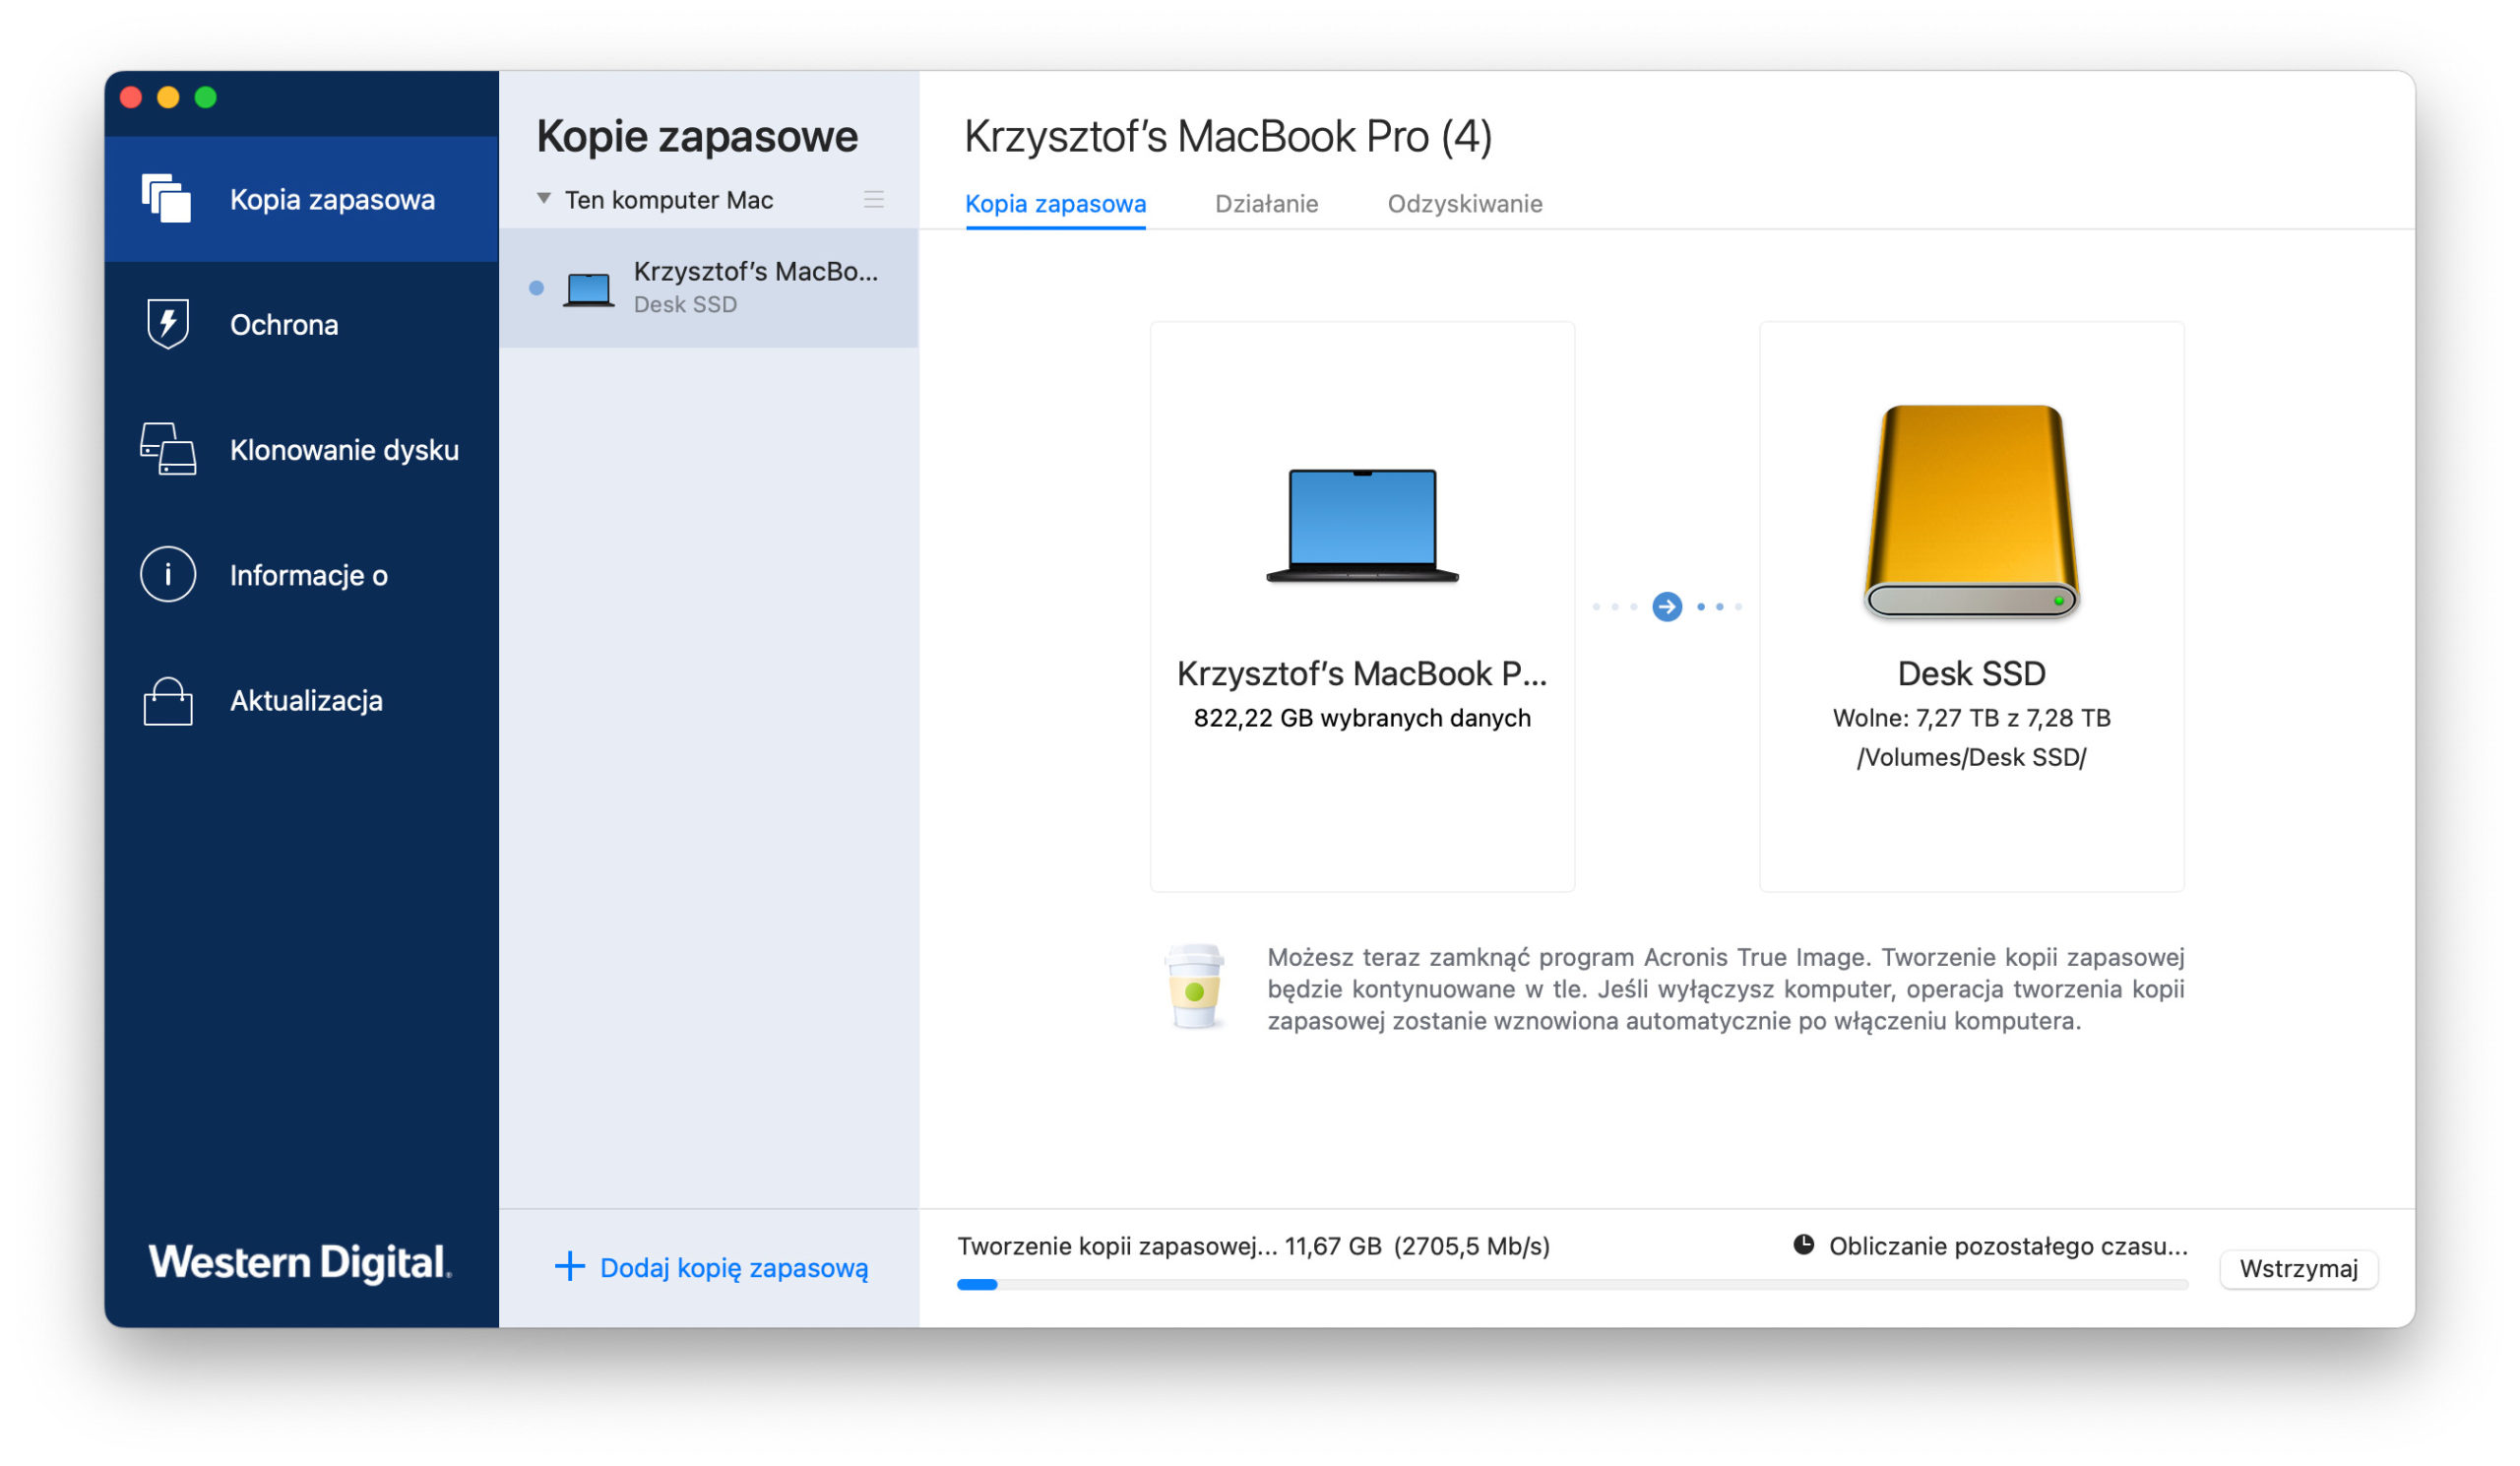Click the Wolne: 7,27 TB z 7,28 TB text
Viewport: 2520px width, 1466px height.
click(1972, 718)
